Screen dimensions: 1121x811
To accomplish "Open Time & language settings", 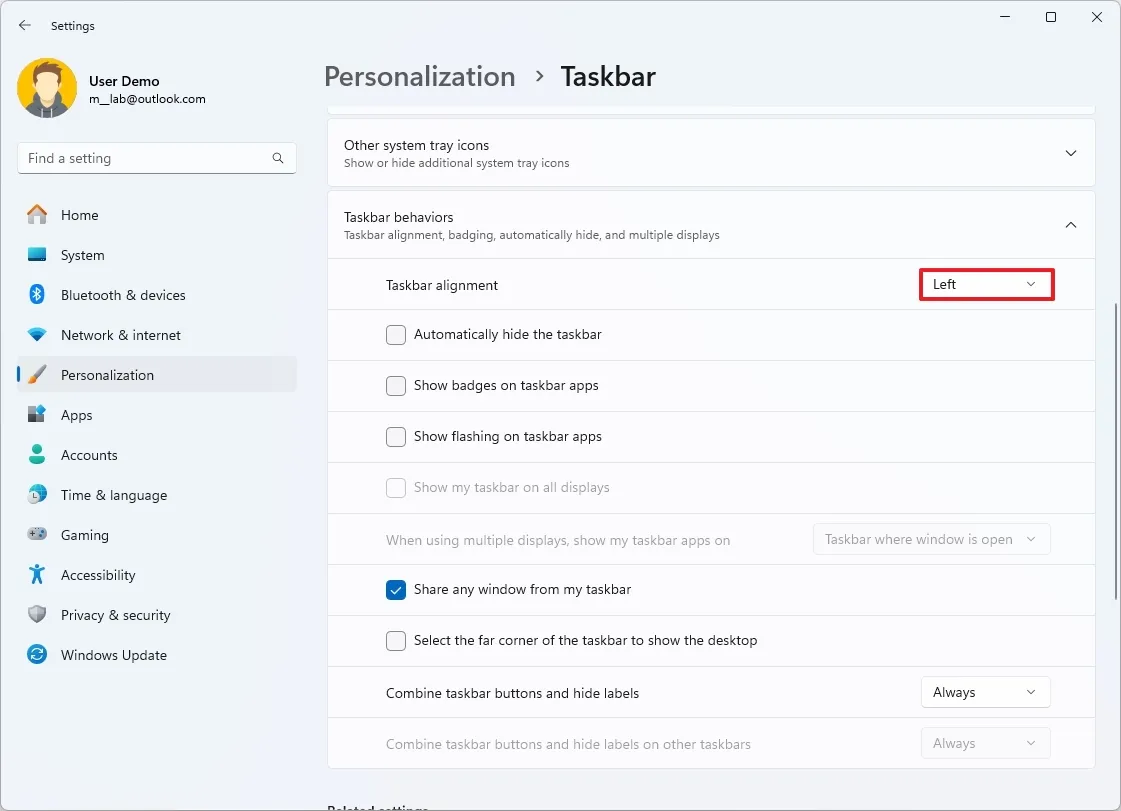I will point(113,495).
